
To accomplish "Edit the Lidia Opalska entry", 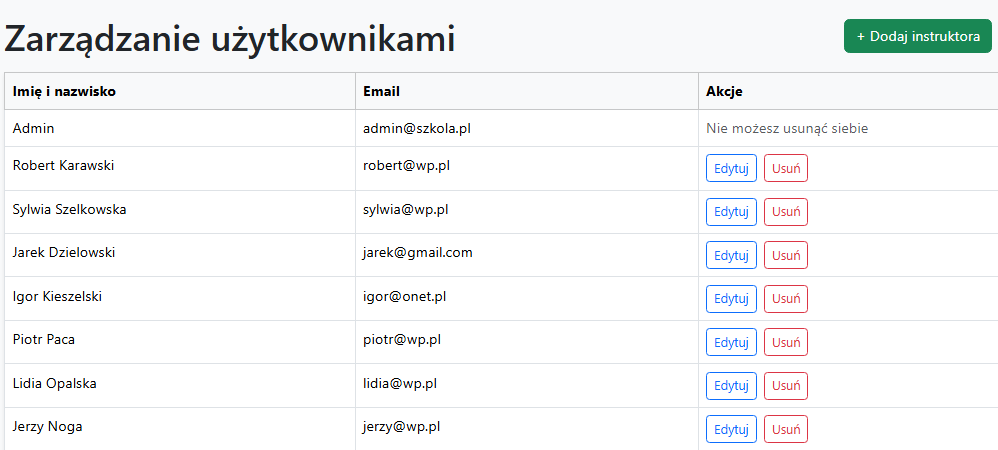I will click(731, 386).
